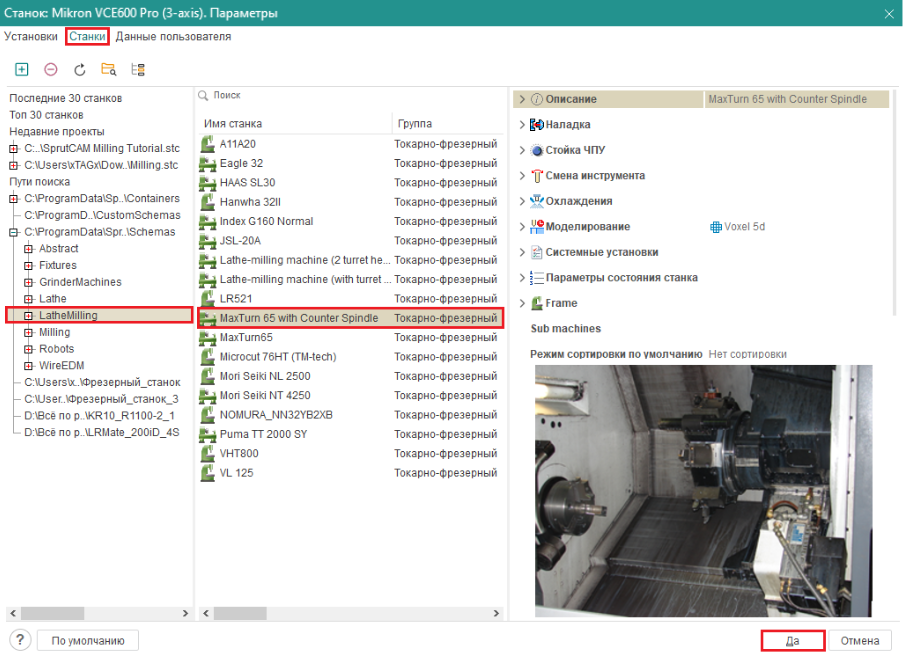Click the По умолчанию button
Screen dimensions: 903x653
(88, 641)
